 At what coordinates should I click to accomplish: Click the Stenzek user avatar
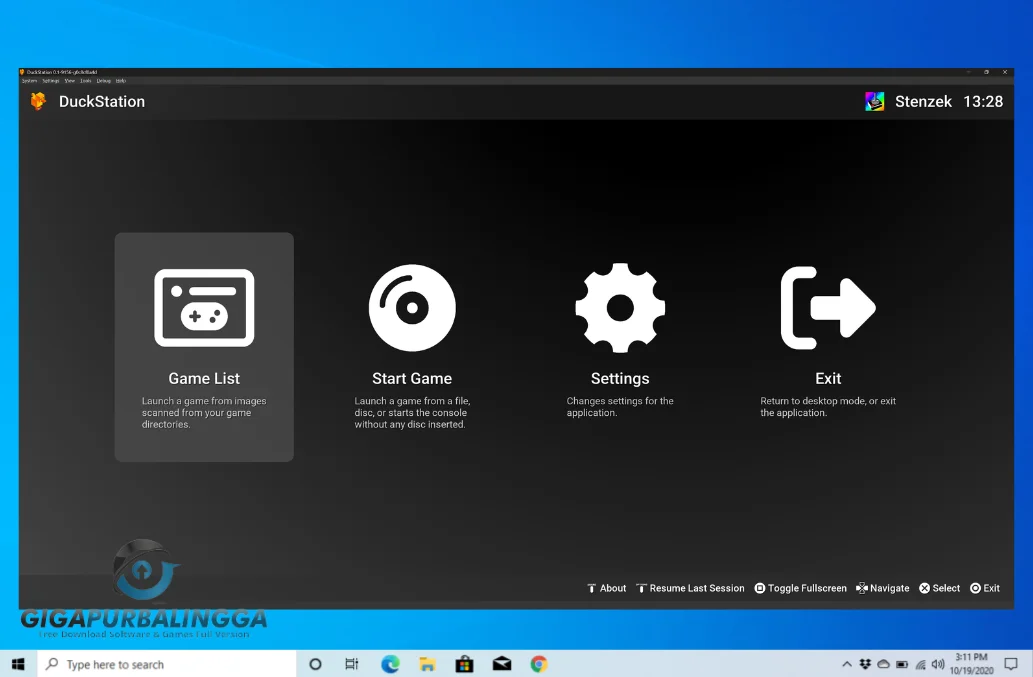point(874,101)
